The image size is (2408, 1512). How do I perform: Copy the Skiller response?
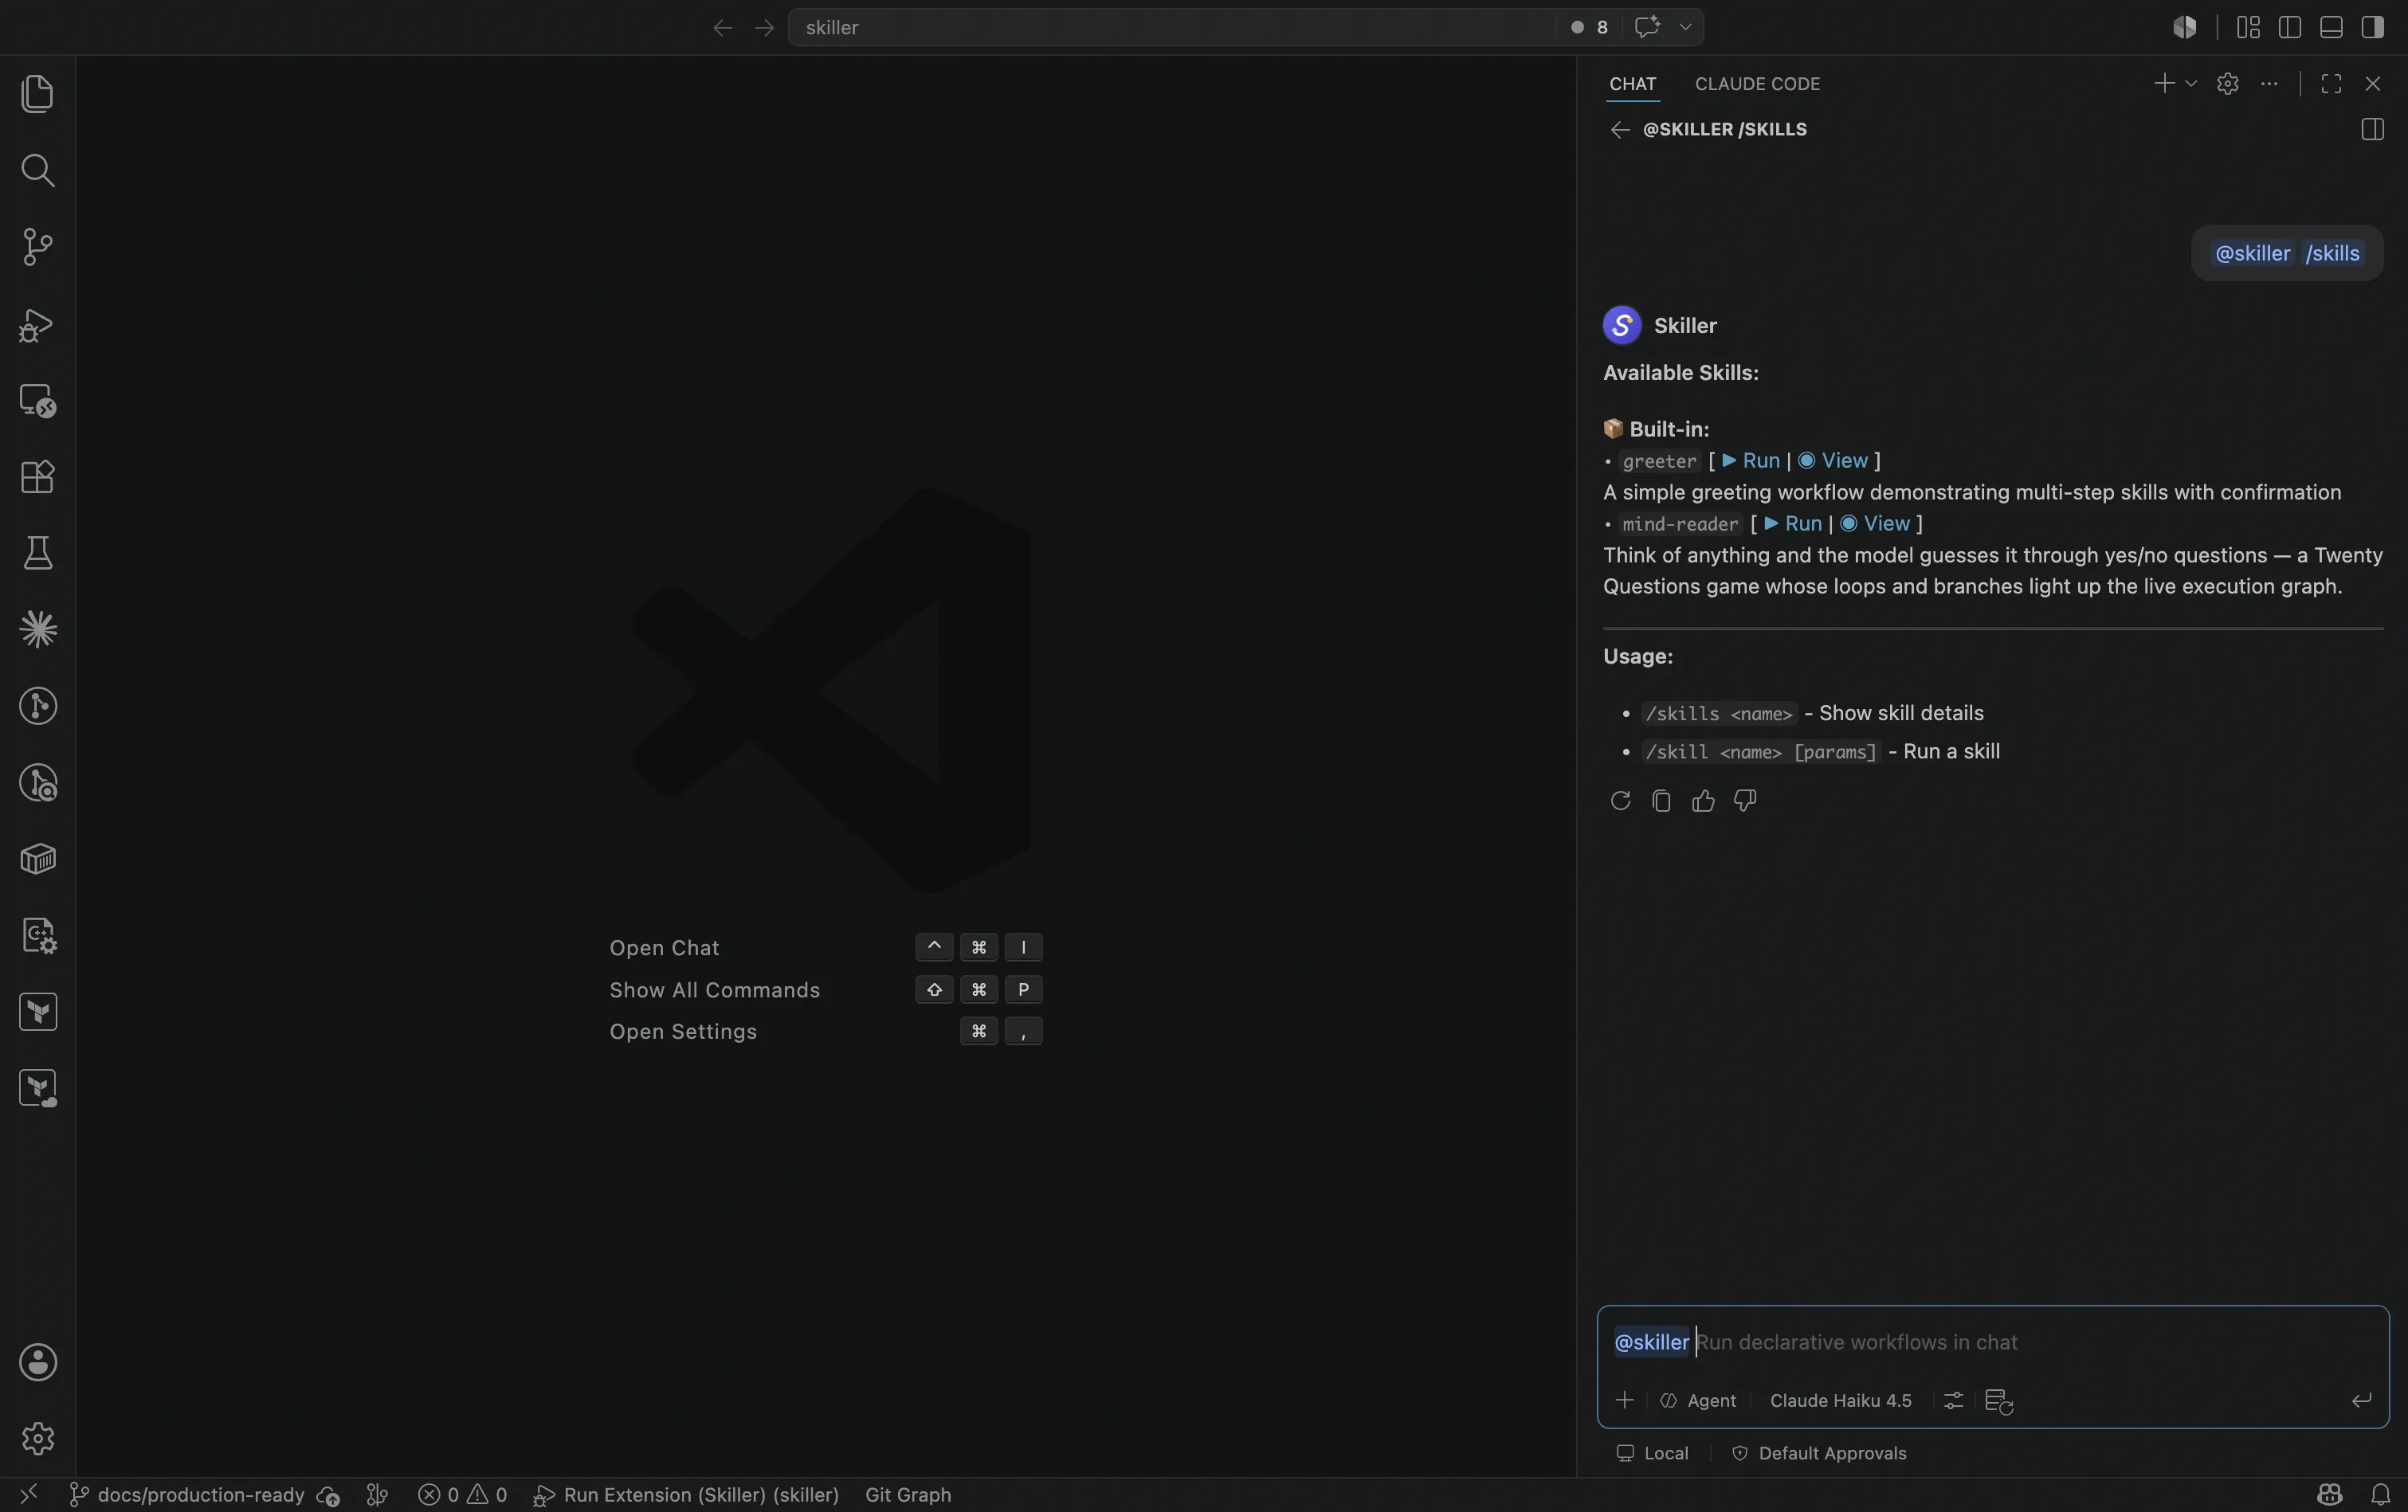tap(1661, 801)
